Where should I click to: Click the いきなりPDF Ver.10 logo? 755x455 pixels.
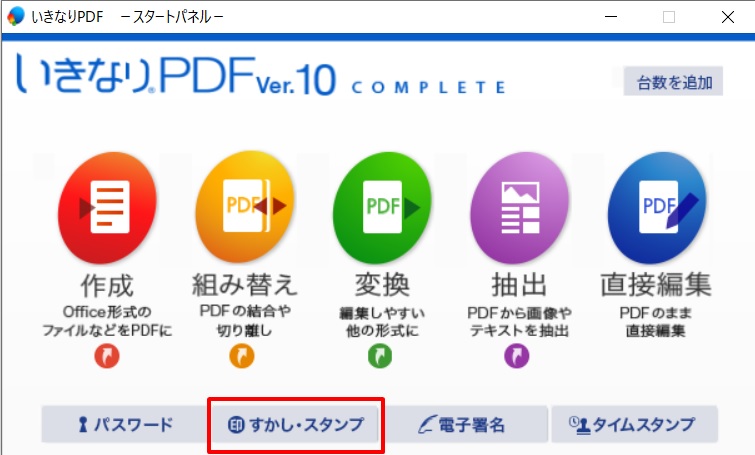(260, 75)
